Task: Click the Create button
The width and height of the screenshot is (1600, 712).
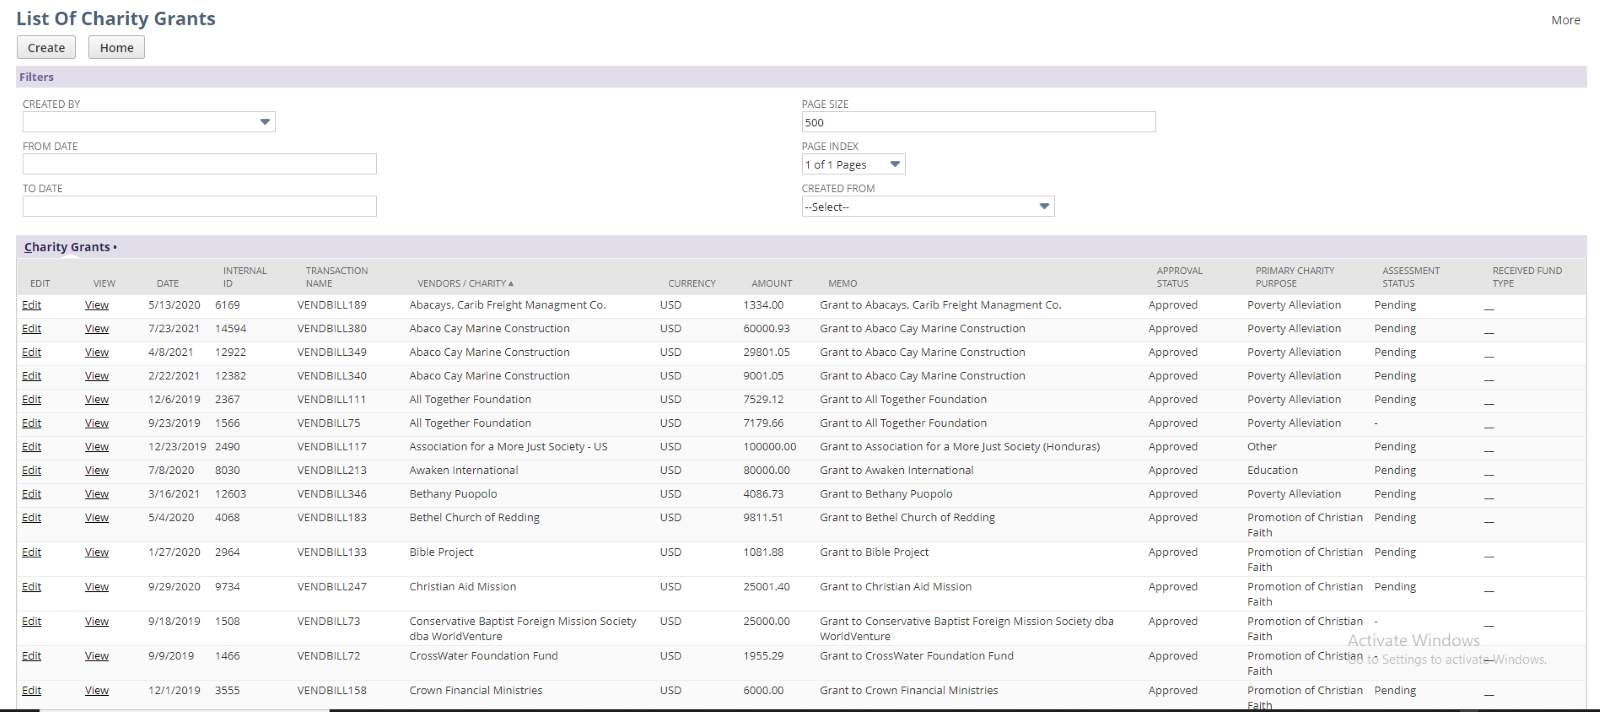Action: click(46, 48)
